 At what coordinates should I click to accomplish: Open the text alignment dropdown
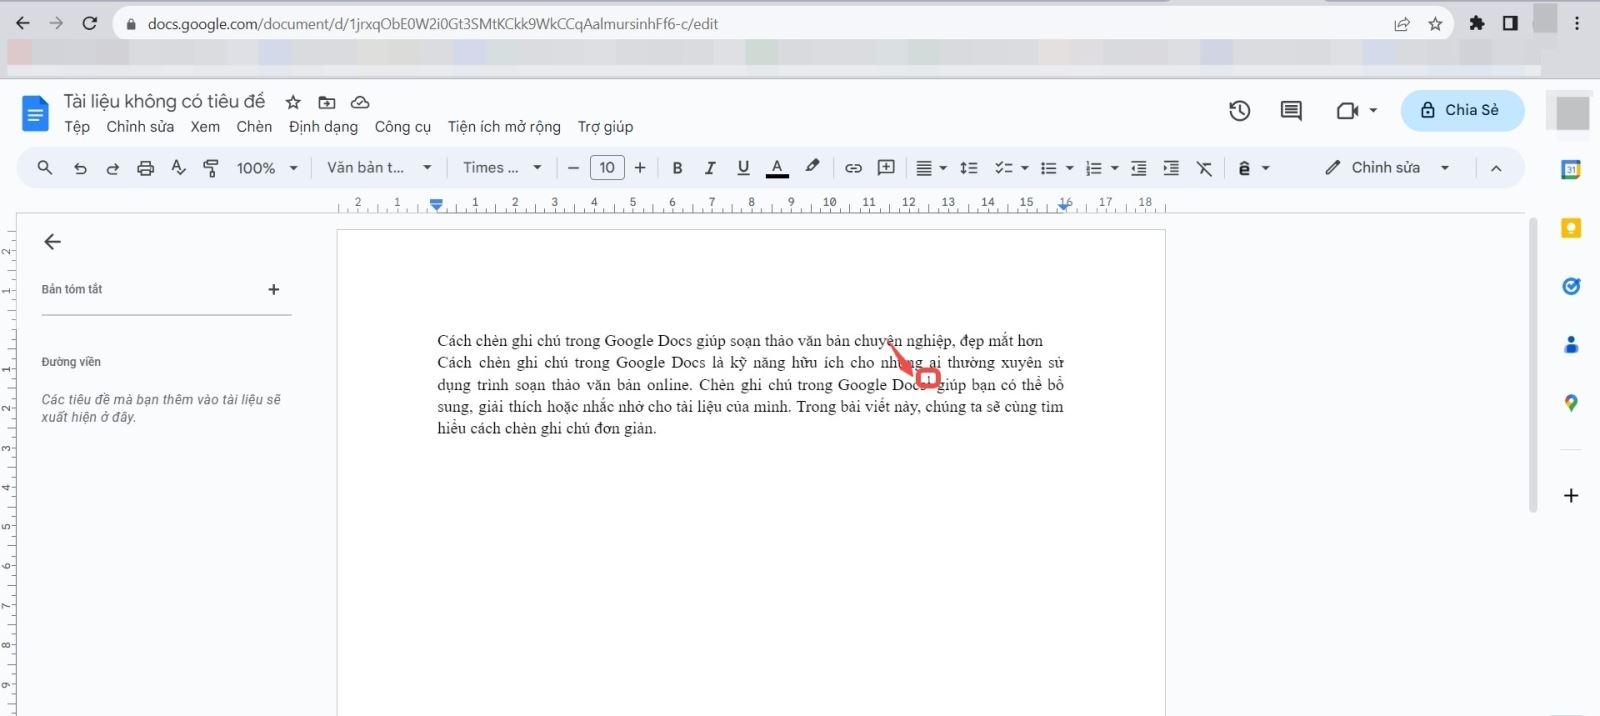pos(931,168)
